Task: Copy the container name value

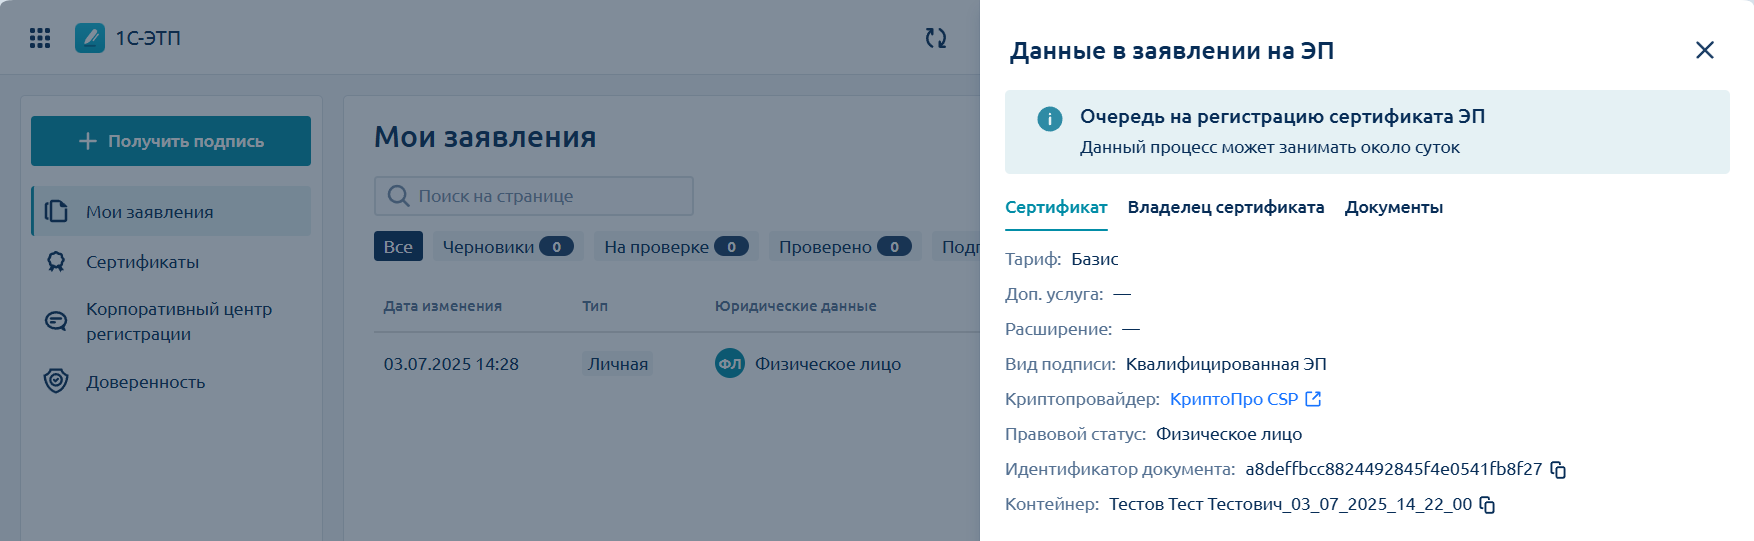Action: [x=1488, y=505]
